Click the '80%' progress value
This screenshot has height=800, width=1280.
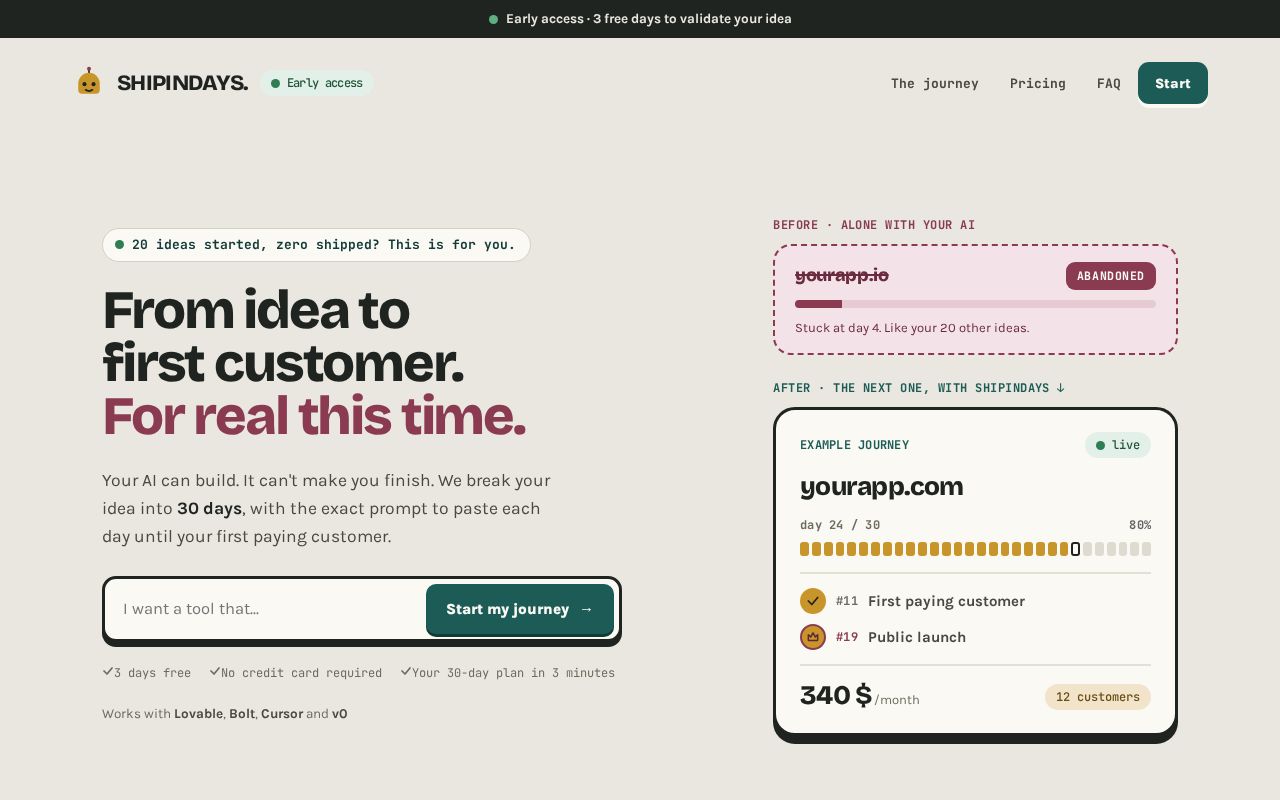coord(1140,525)
